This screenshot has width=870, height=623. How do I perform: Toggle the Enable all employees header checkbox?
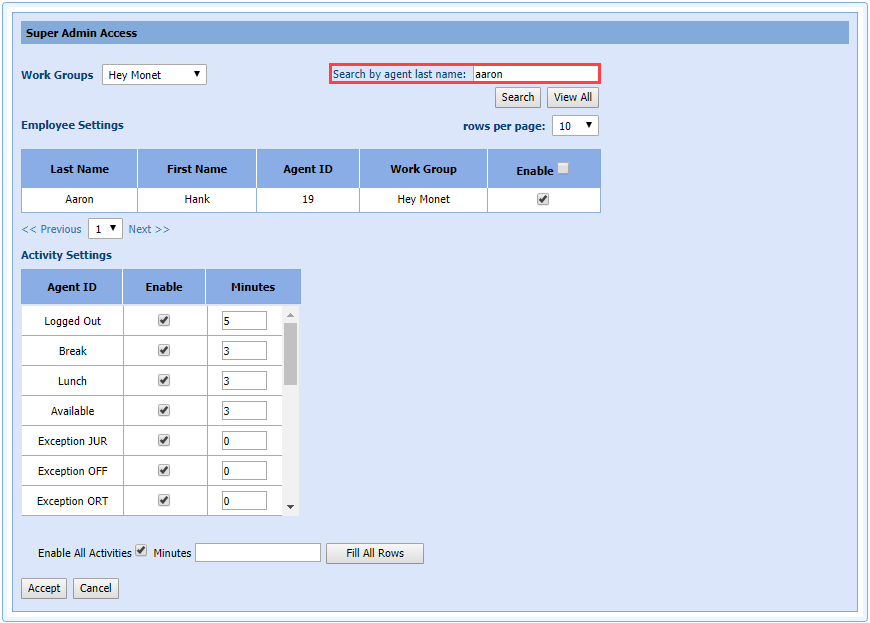(x=563, y=169)
